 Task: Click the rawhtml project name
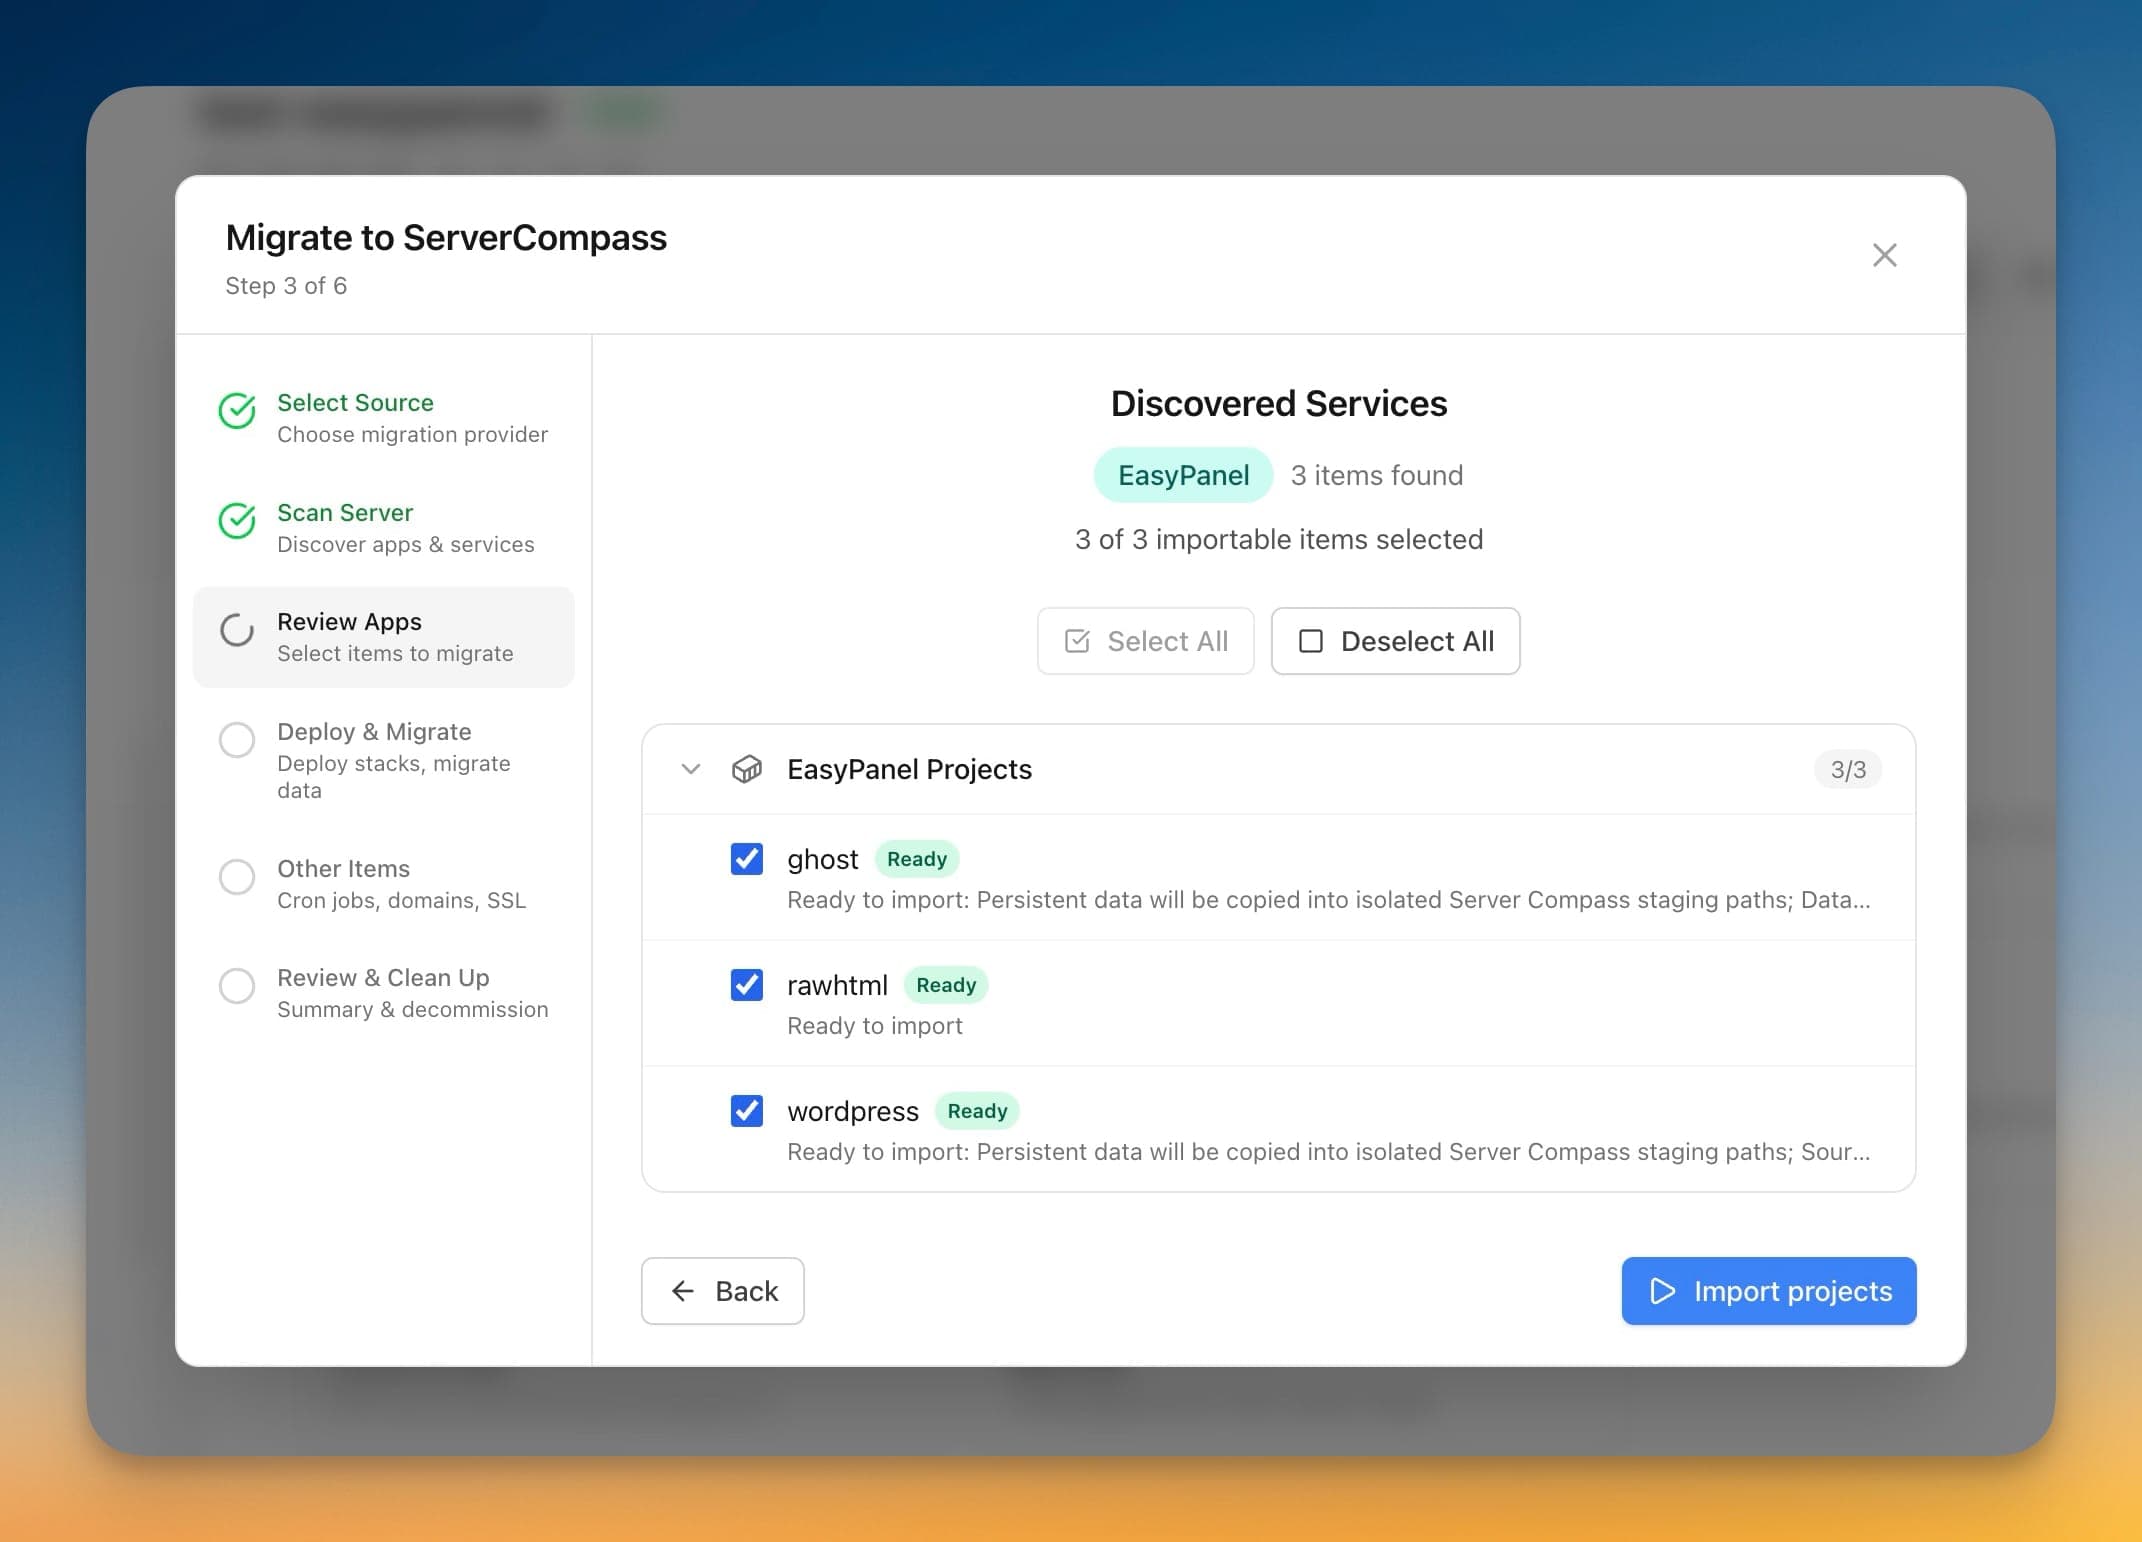[x=837, y=985]
